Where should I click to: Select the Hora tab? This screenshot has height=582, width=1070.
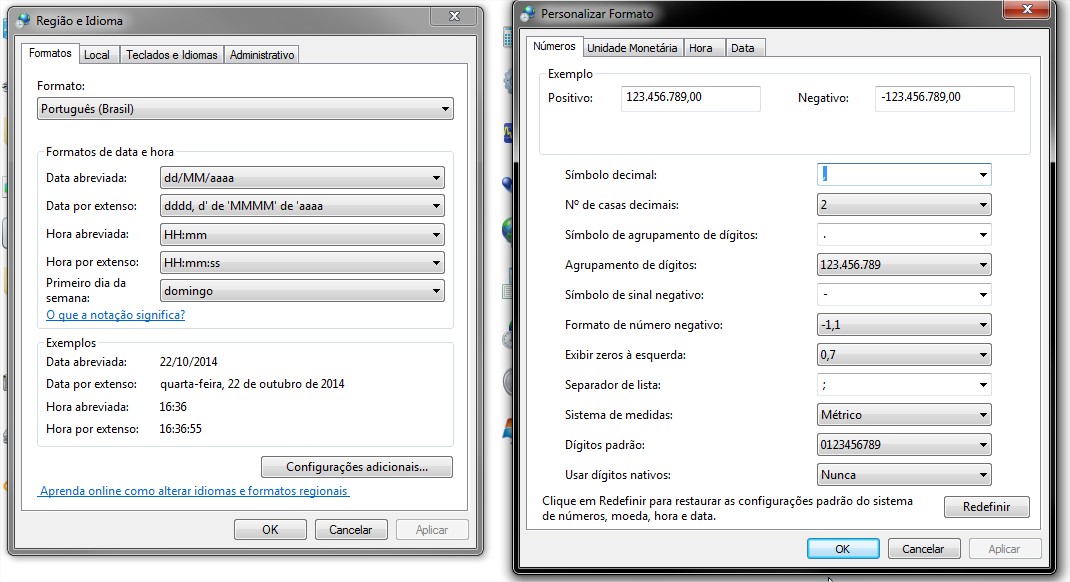click(x=701, y=48)
